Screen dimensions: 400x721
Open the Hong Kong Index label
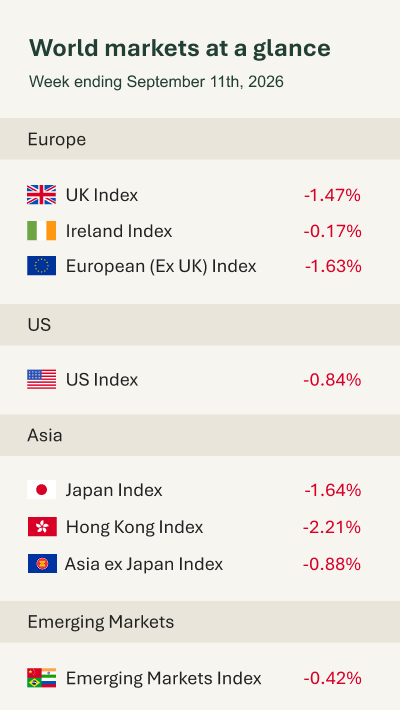[x=134, y=527]
